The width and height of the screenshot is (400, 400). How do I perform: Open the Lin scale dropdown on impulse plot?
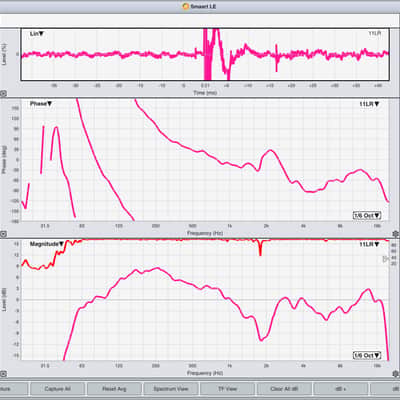click(37, 34)
